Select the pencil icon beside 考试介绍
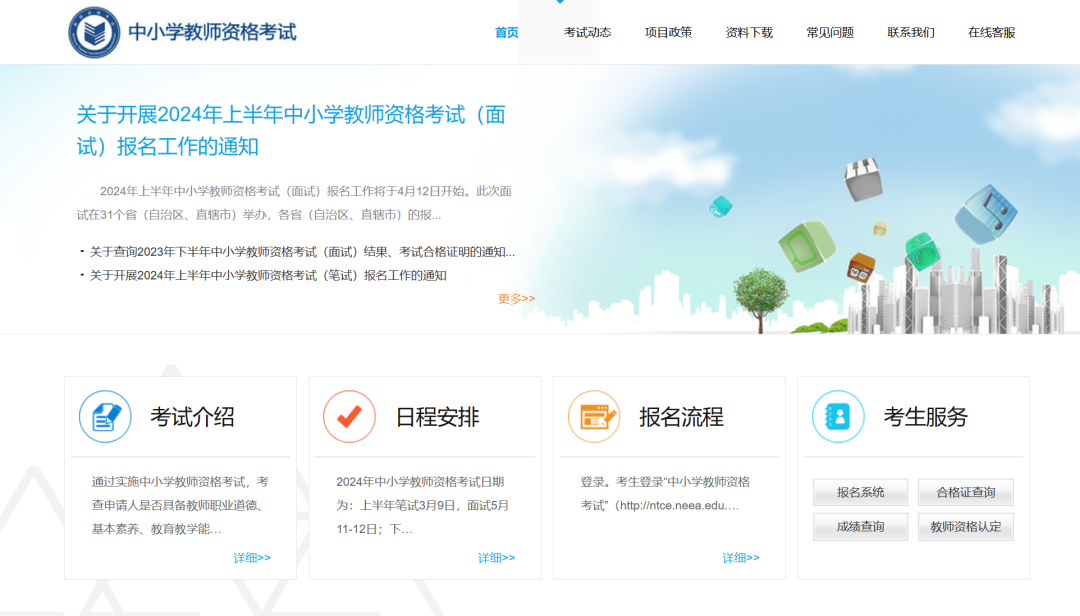1080x616 pixels. (x=107, y=416)
